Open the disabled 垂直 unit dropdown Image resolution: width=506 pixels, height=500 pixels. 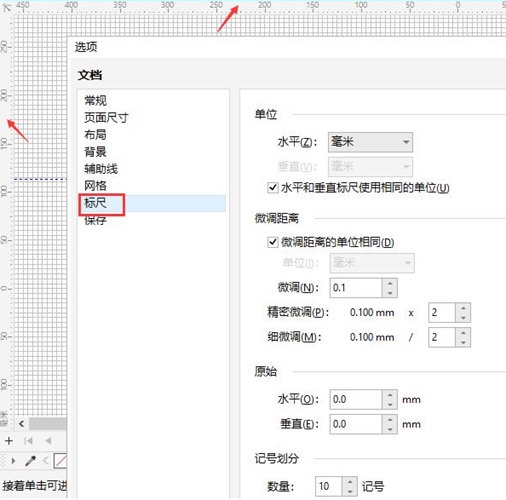coord(370,166)
